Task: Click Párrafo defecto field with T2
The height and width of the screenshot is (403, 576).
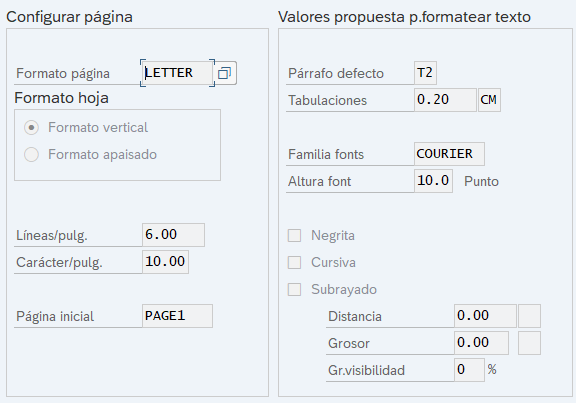Action: pyautogui.click(x=425, y=73)
